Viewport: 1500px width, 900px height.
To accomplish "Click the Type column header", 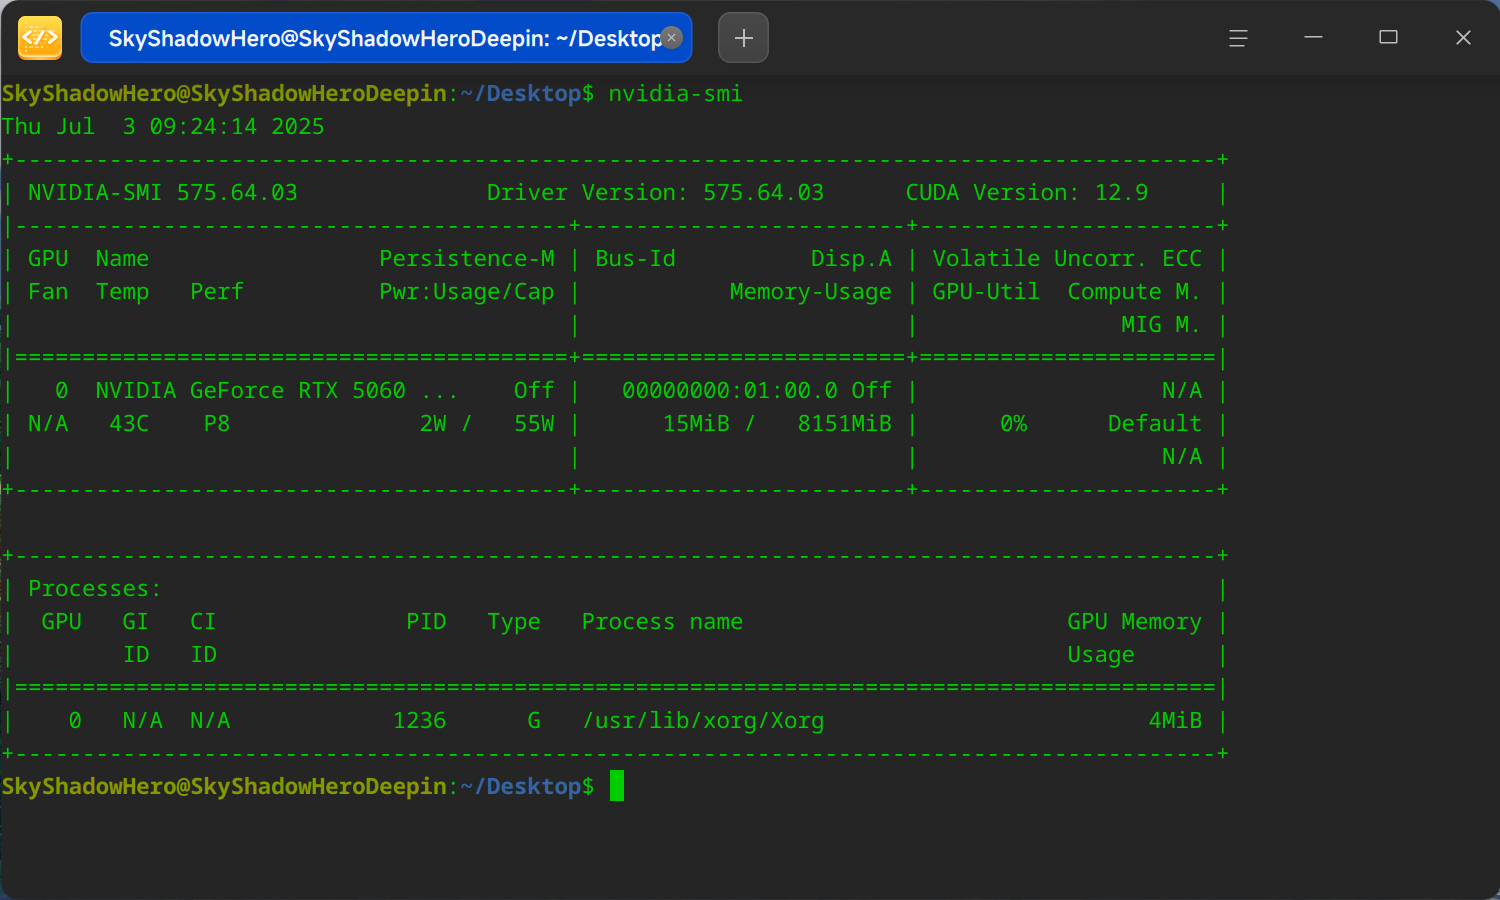I will pos(514,622).
